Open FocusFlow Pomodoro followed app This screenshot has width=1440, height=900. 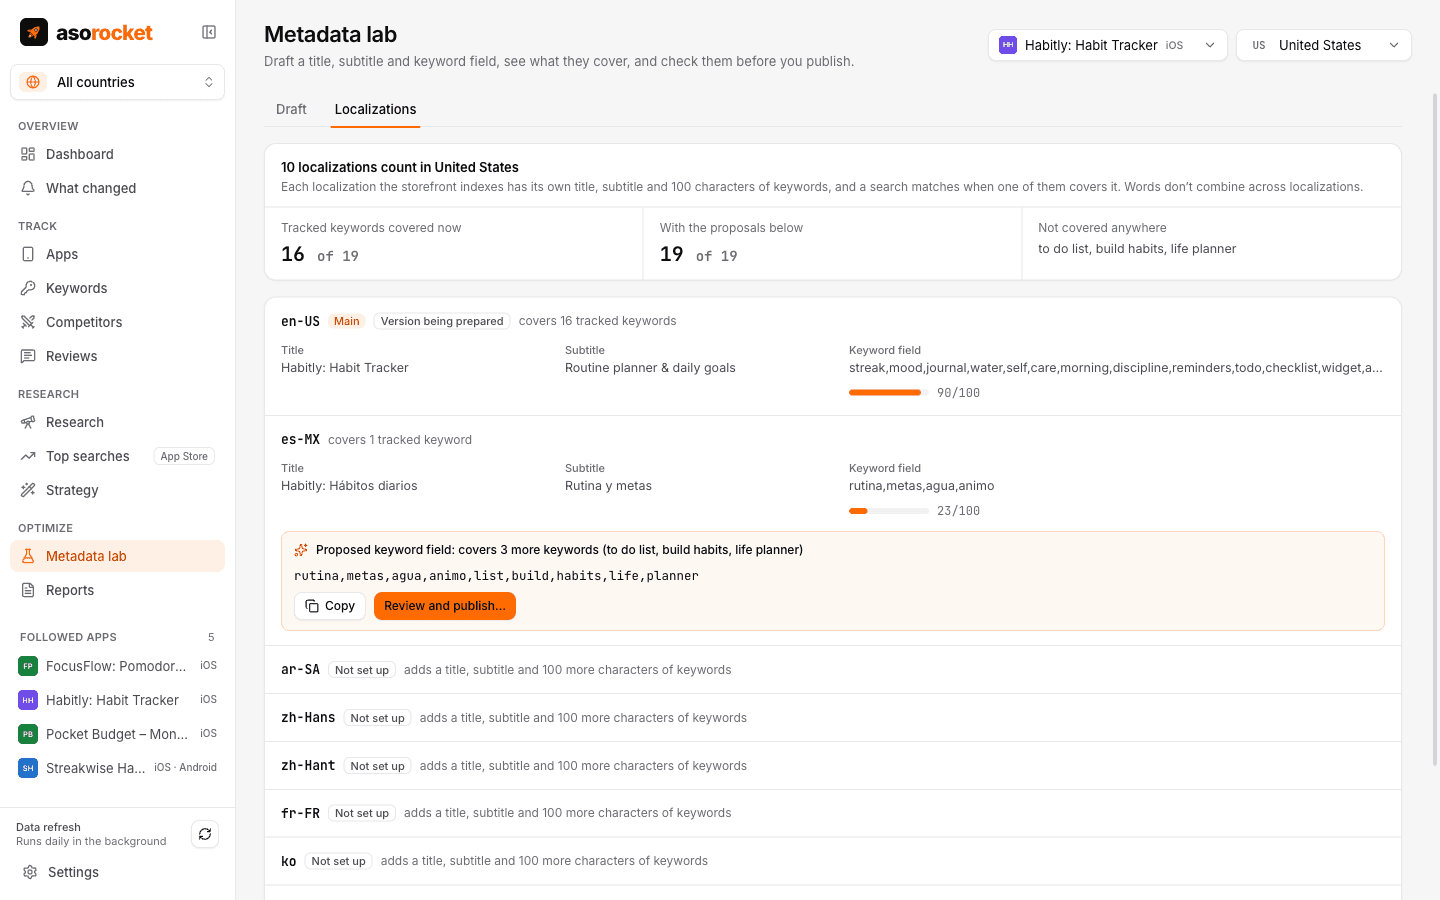[x=117, y=666]
